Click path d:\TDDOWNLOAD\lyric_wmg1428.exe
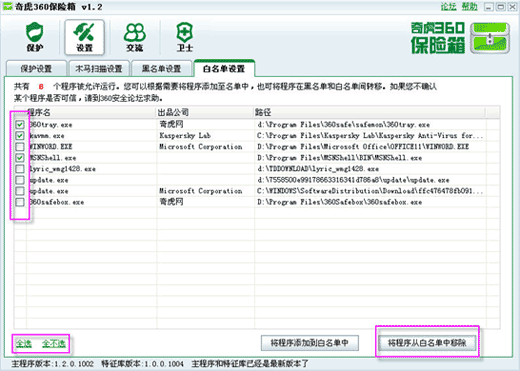The width and height of the screenshot is (520, 371). (x=318, y=169)
